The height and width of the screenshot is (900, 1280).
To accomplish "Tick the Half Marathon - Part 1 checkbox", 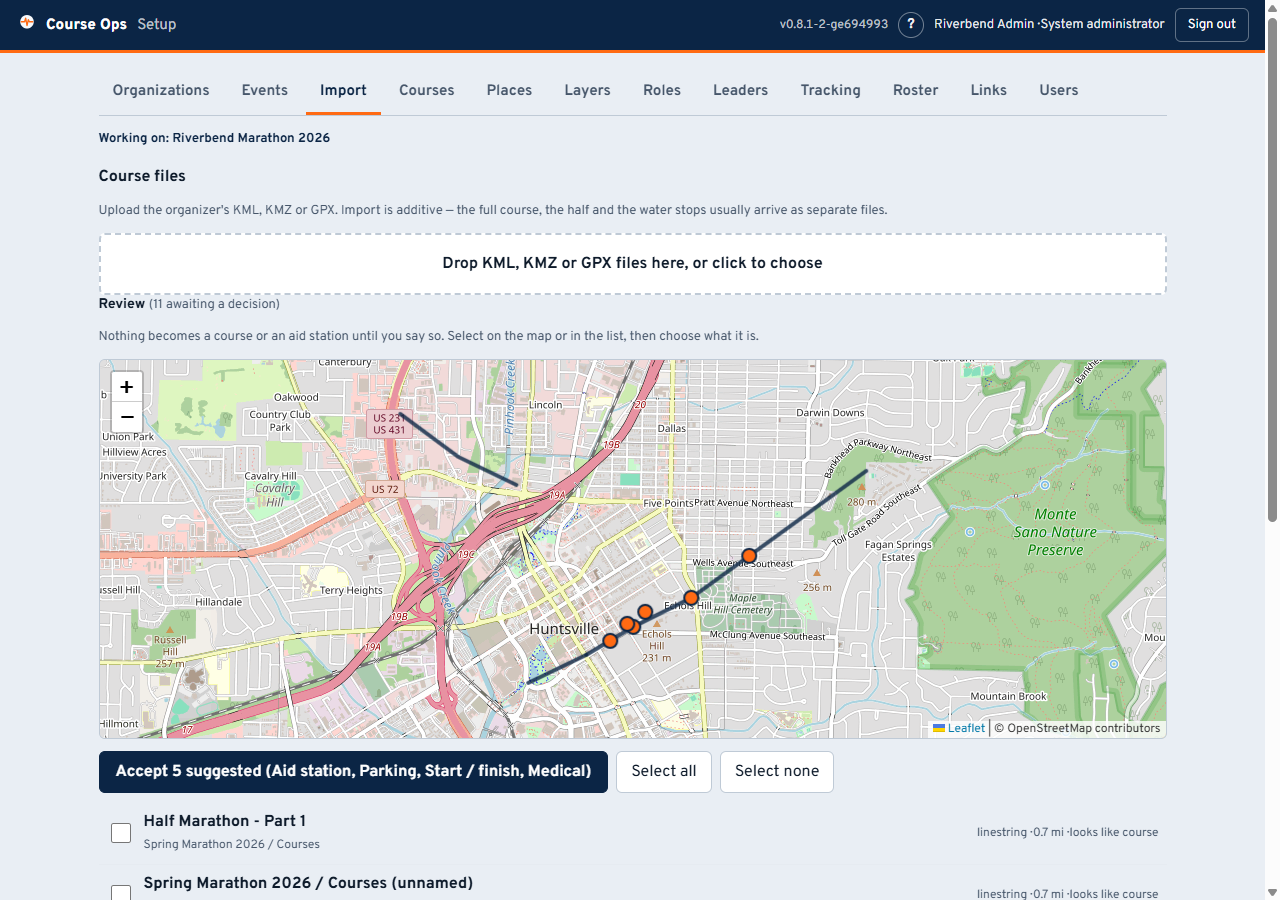I will (x=121, y=832).
